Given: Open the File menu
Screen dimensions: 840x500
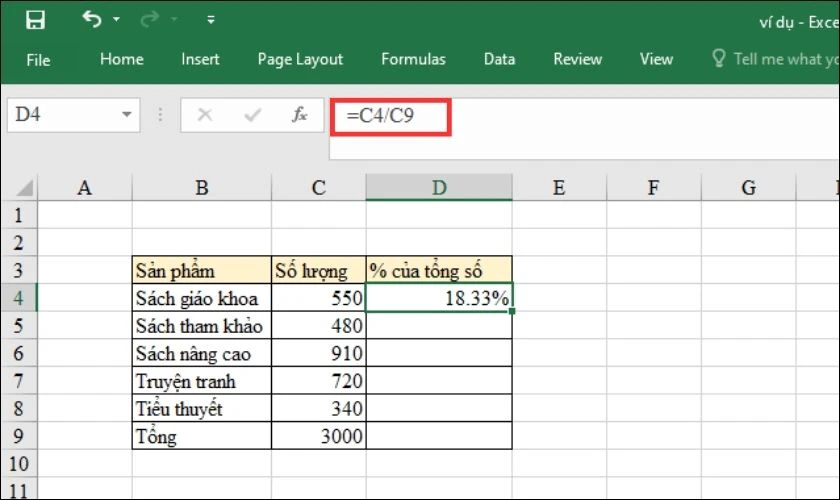Looking at the screenshot, I should coord(38,59).
